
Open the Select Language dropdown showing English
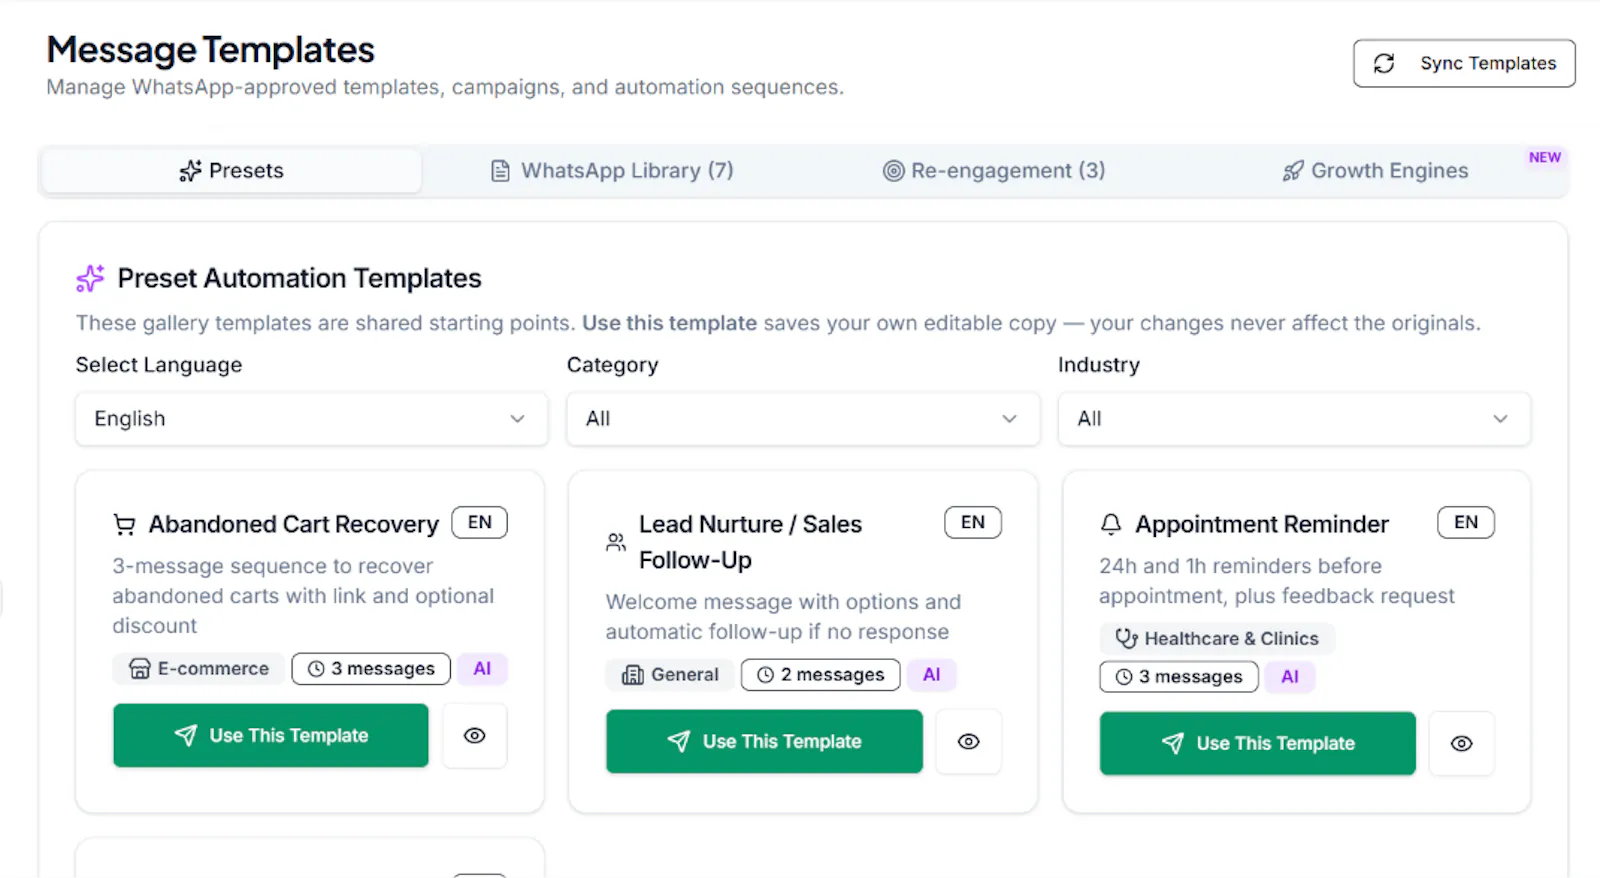tap(311, 419)
